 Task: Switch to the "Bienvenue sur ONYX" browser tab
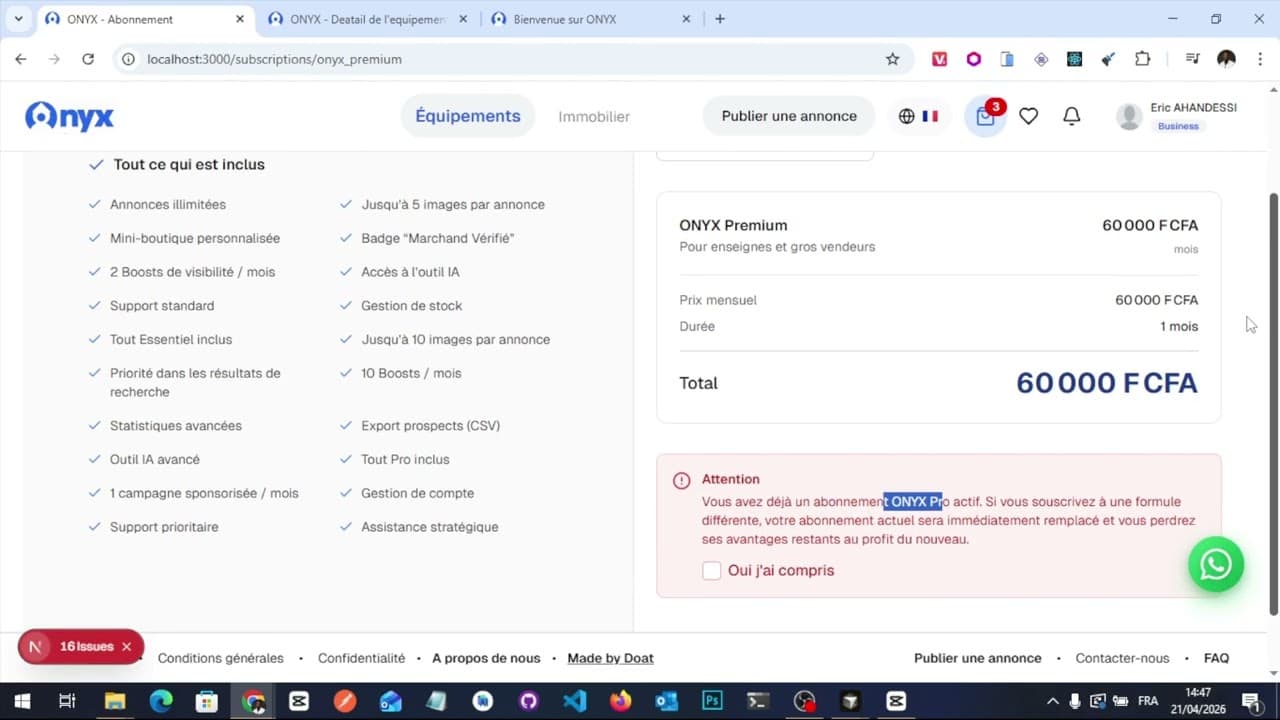tap(592, 19)
